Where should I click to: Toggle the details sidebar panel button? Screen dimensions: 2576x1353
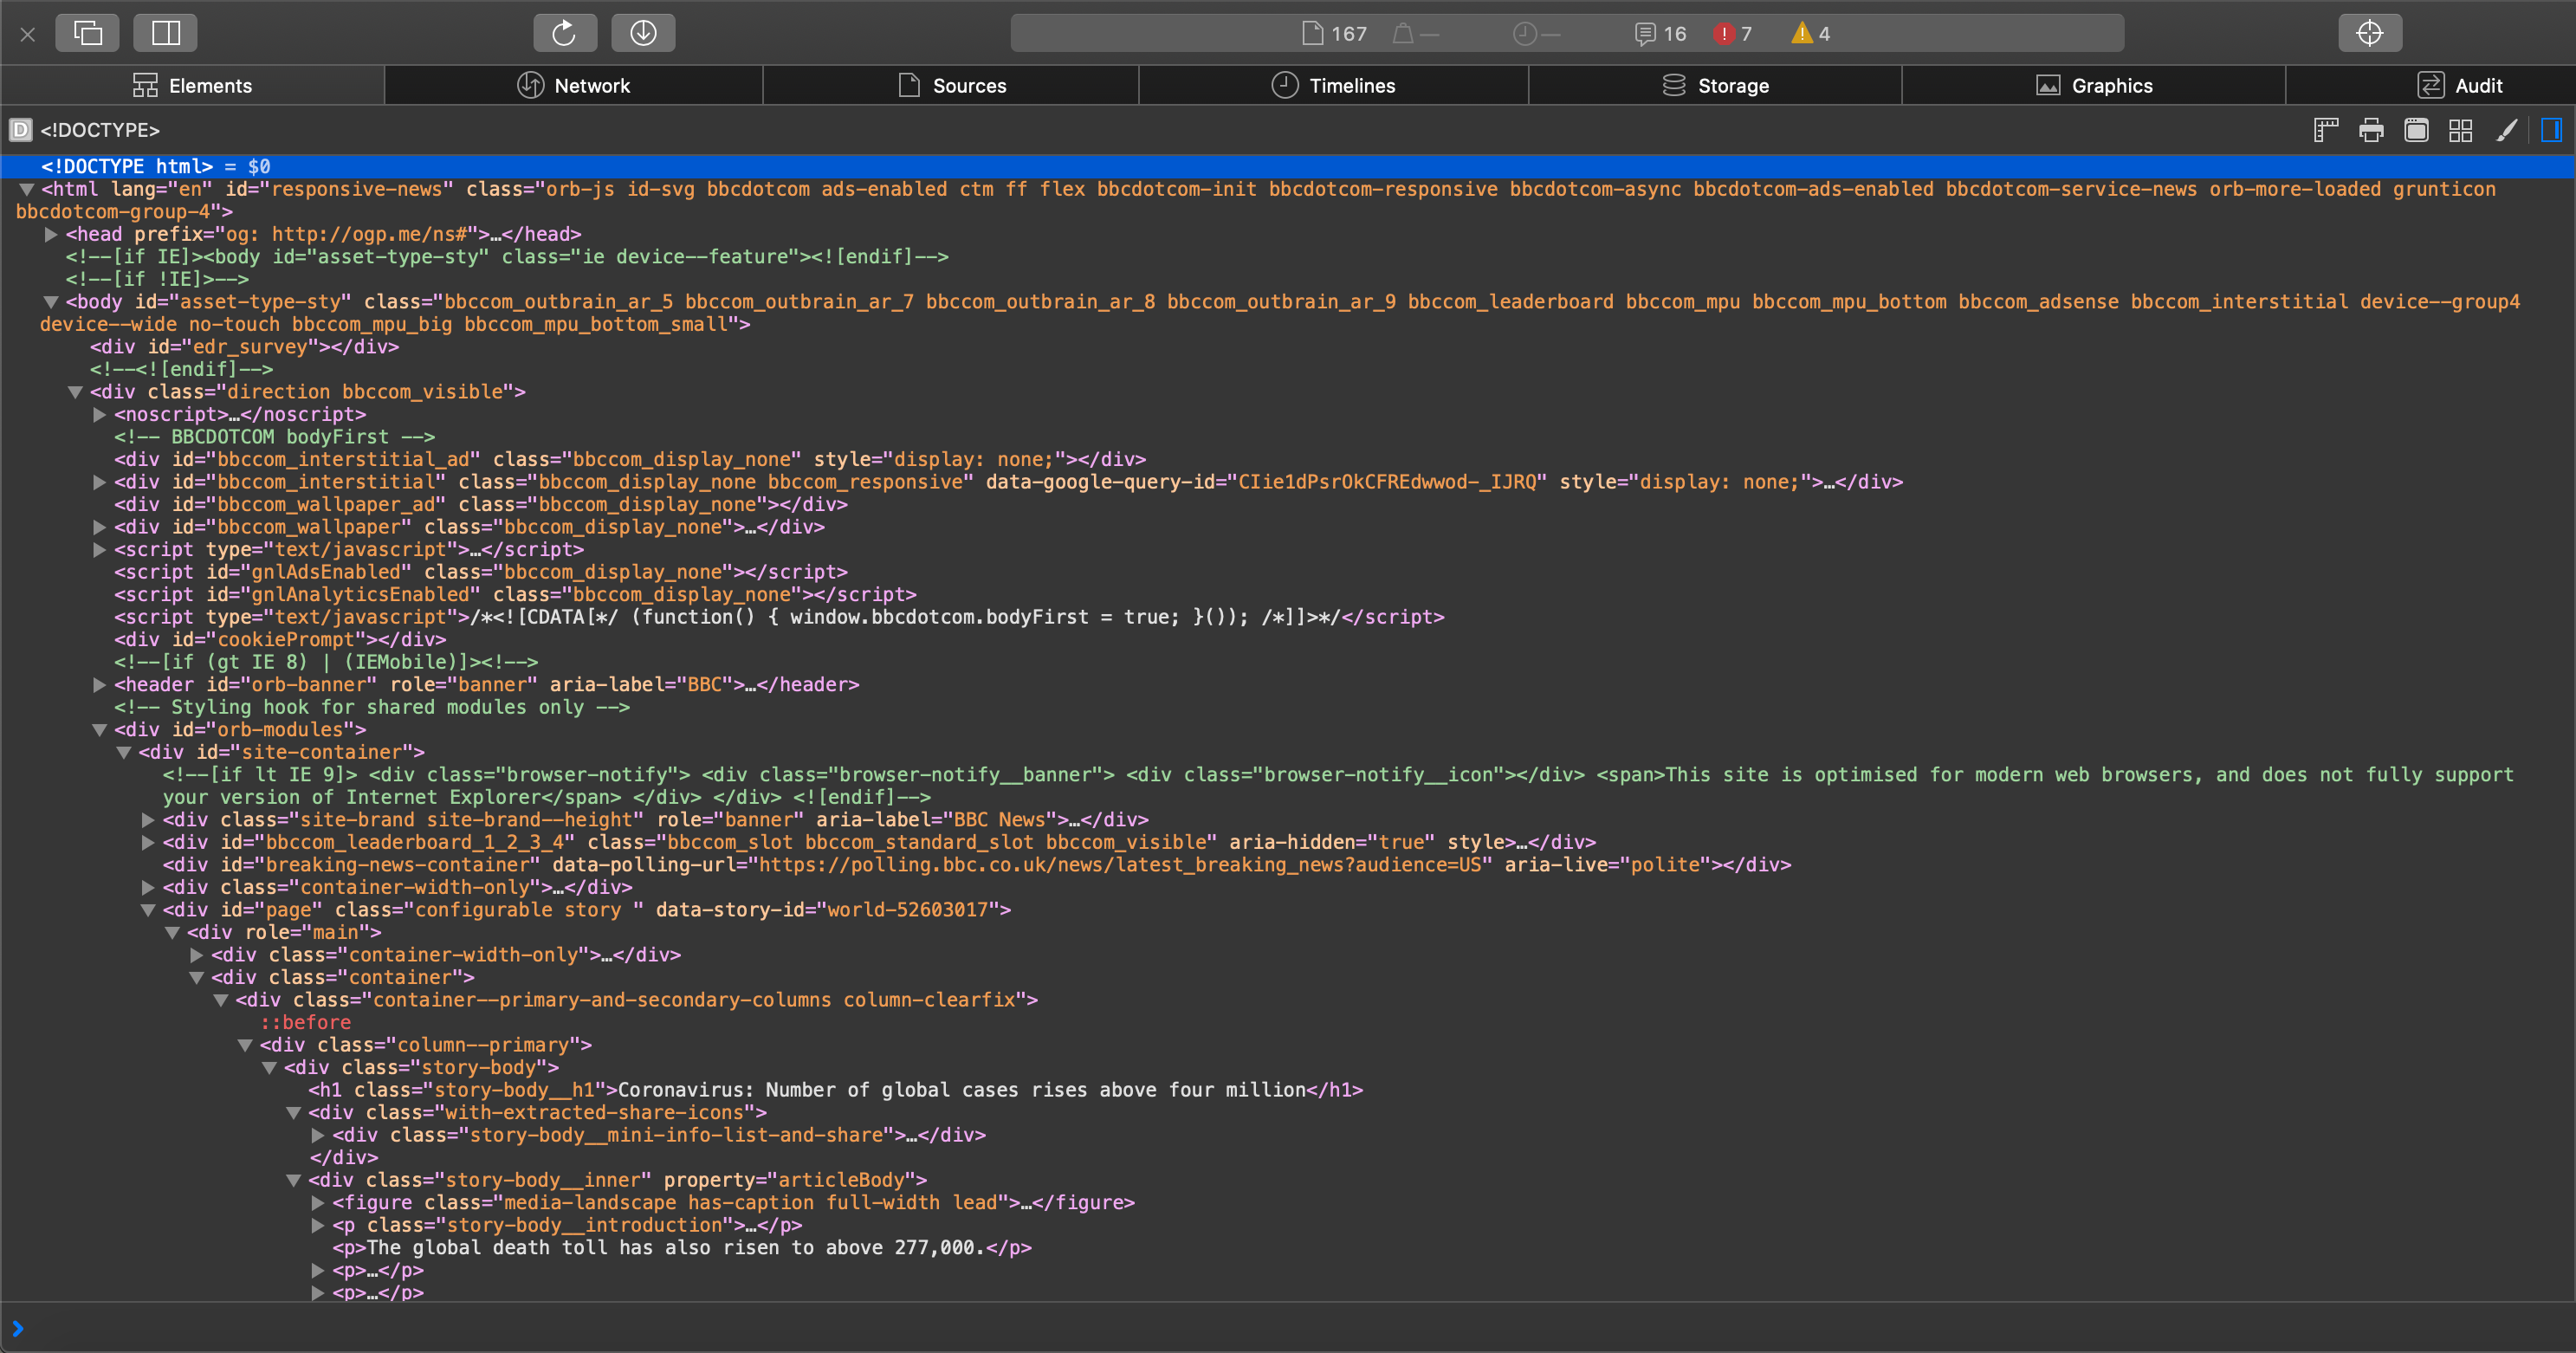[2551, 130]
